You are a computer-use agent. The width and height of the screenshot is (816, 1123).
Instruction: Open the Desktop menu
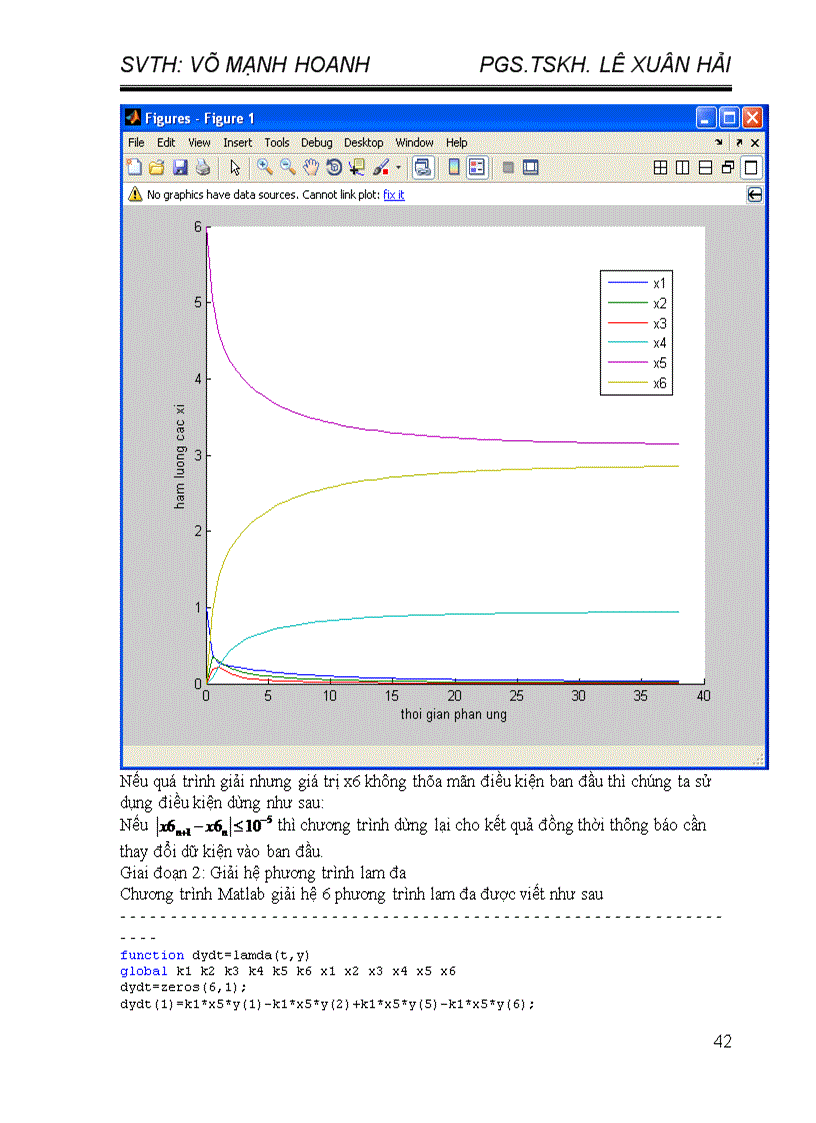pyautogui.click(x=364, y=143)
